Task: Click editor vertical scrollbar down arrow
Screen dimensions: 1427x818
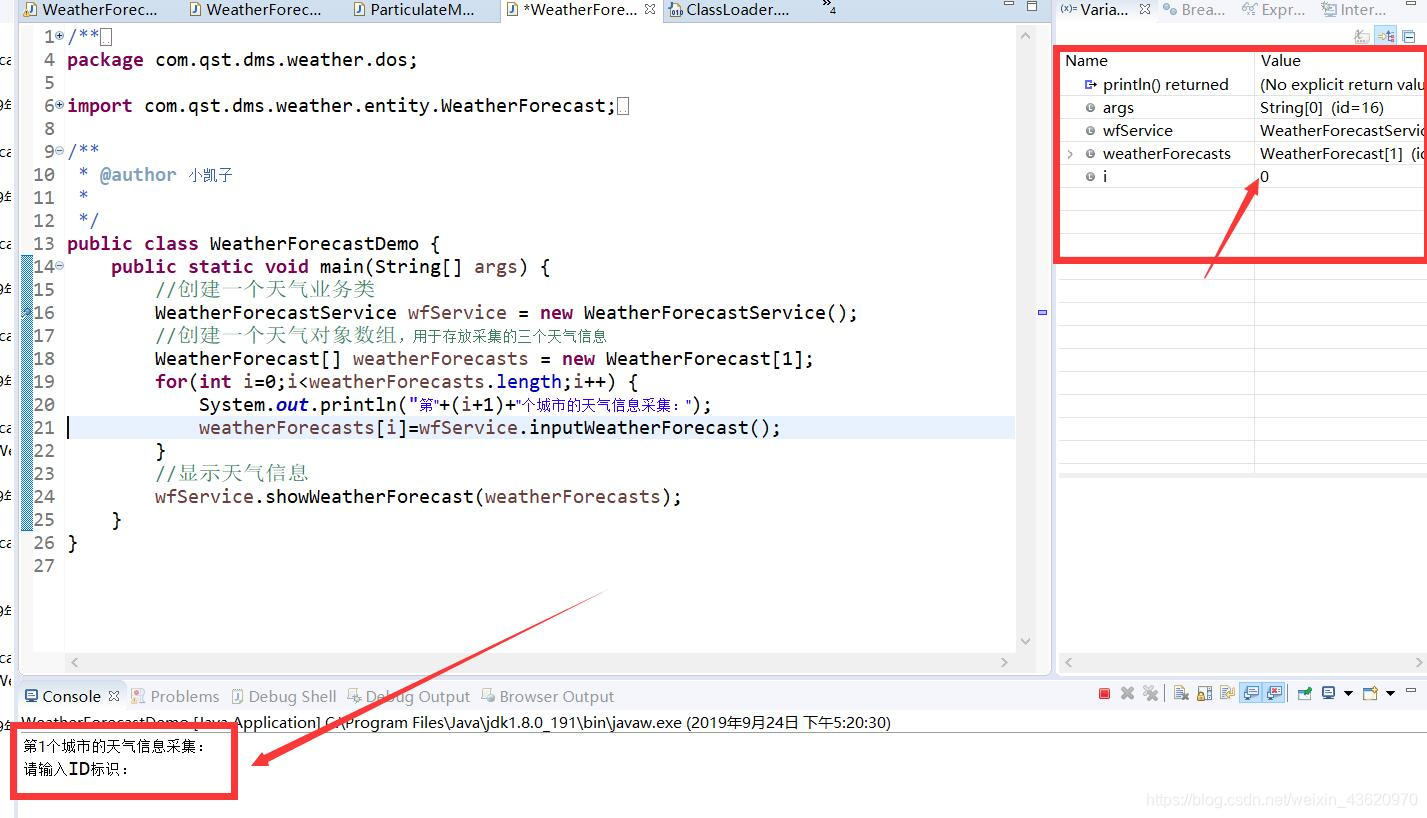Action: (x=1025, y=641)
